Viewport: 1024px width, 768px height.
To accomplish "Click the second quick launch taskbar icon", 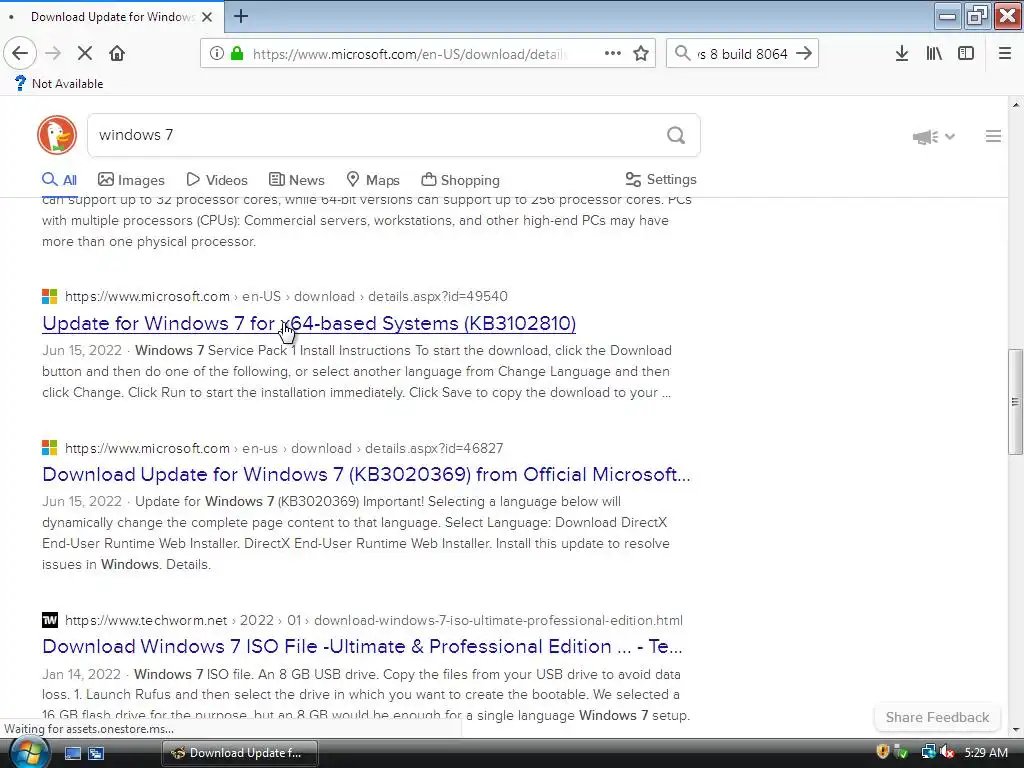I will (x=96, y=753).
